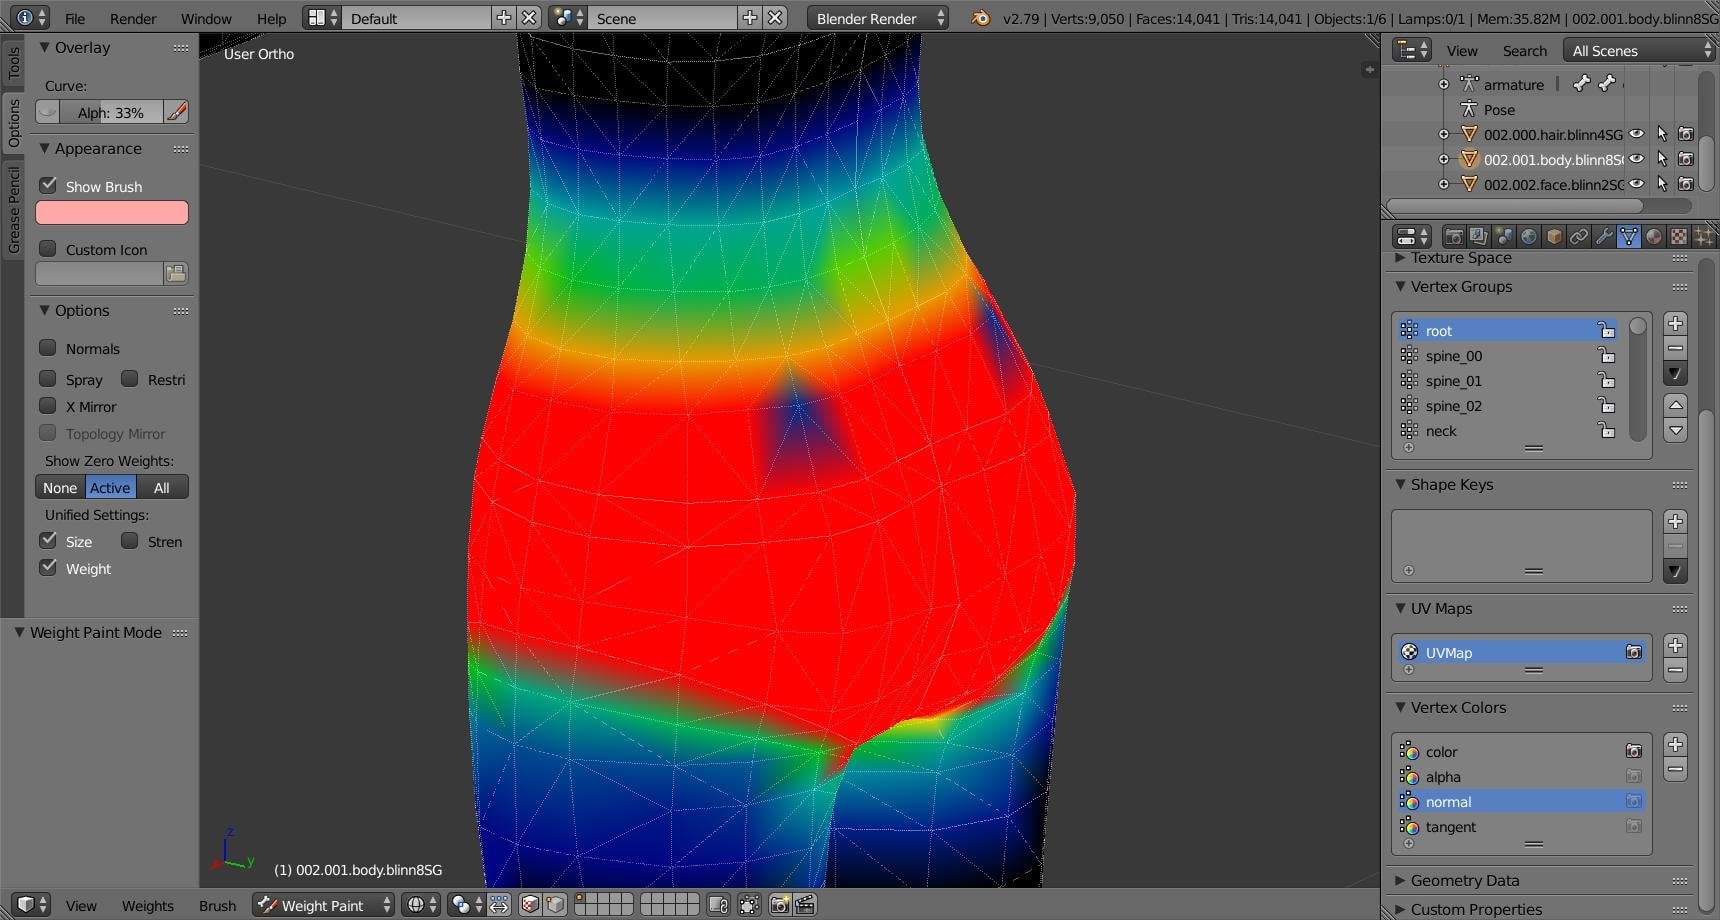Expand the Texture Space panel
This screenshot has width=1720, height=920.
[x=1400, y=258]
